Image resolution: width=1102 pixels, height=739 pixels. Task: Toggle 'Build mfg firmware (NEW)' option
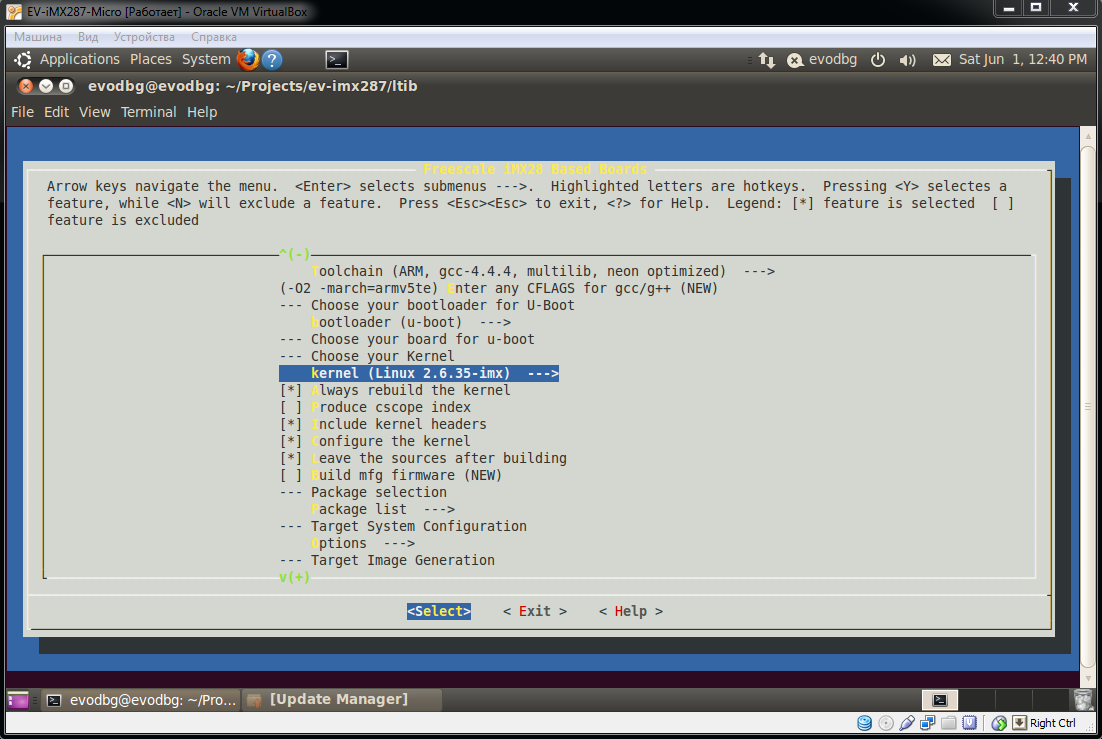pyautogui.click(x=291, y=475)
